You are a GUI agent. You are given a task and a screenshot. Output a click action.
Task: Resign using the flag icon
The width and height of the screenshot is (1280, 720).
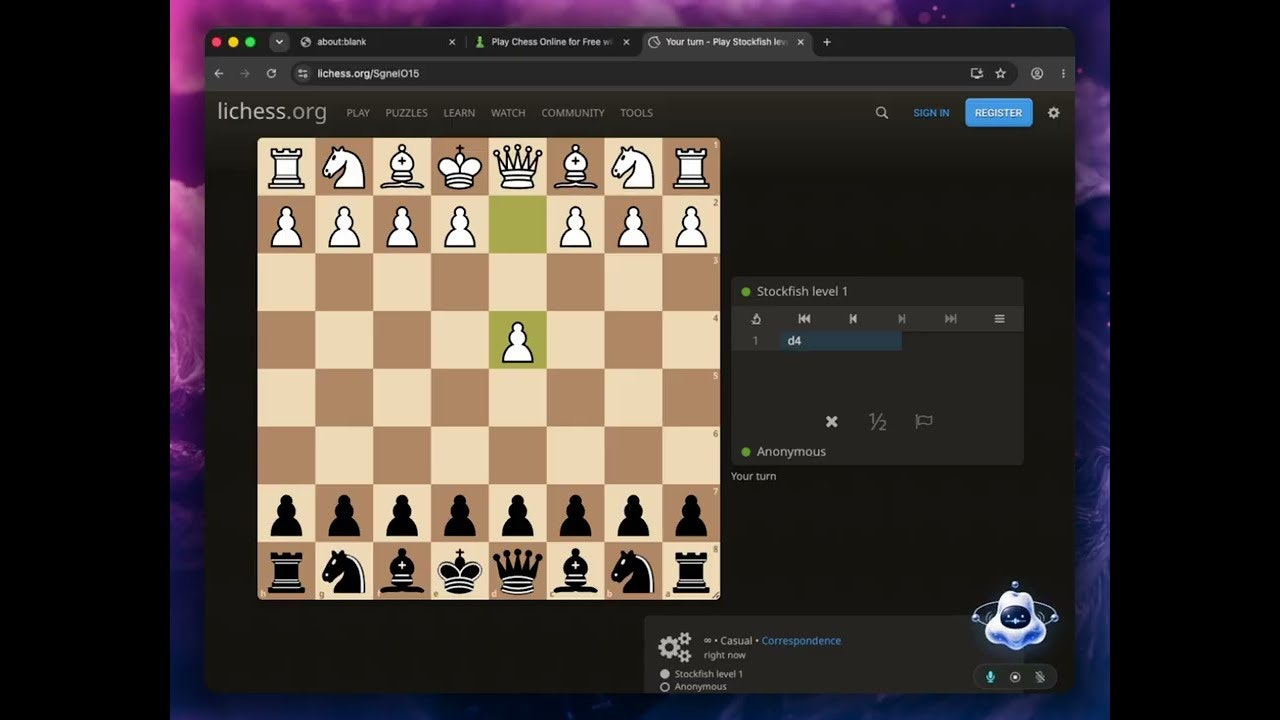coord(924,422)
